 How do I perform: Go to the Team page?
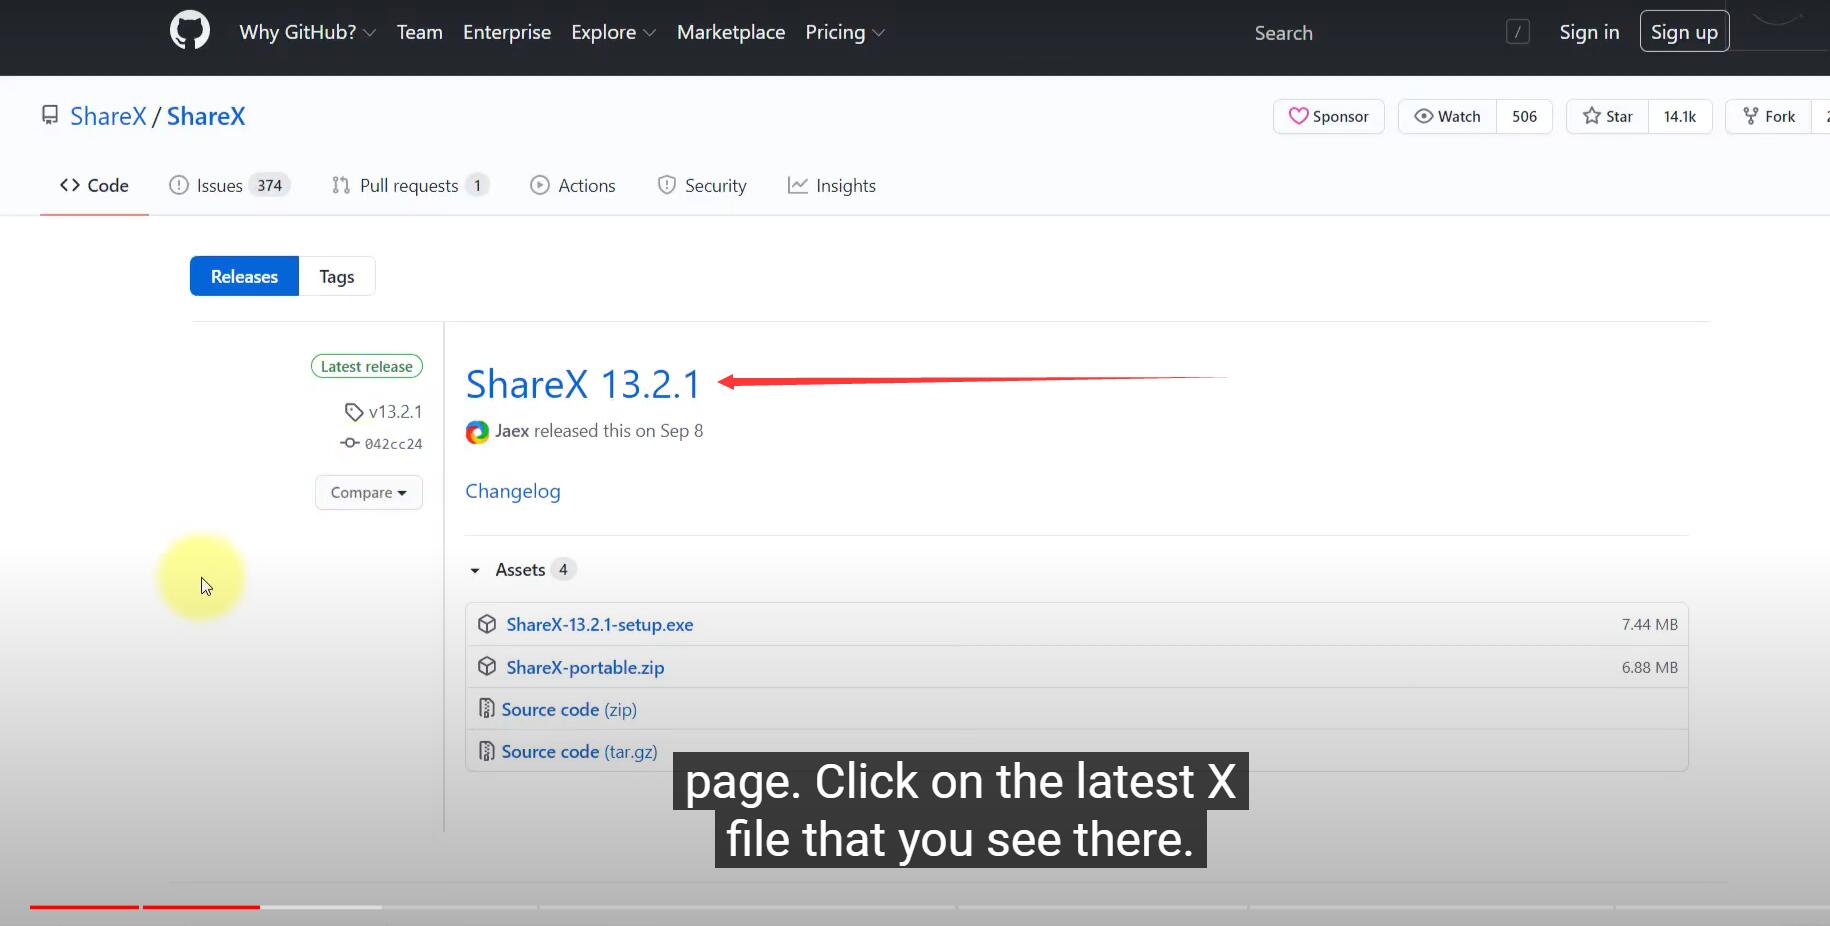[419, 32]
